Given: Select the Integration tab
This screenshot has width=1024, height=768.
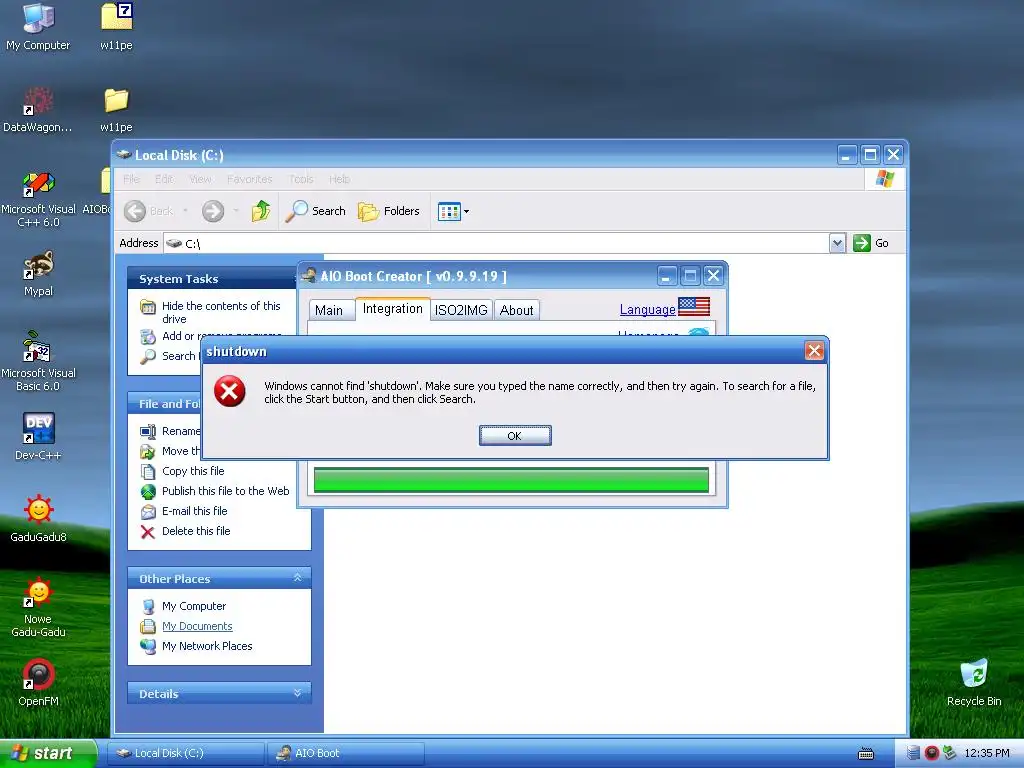Looking at the screenshot, I should click(x=392, y=308).
